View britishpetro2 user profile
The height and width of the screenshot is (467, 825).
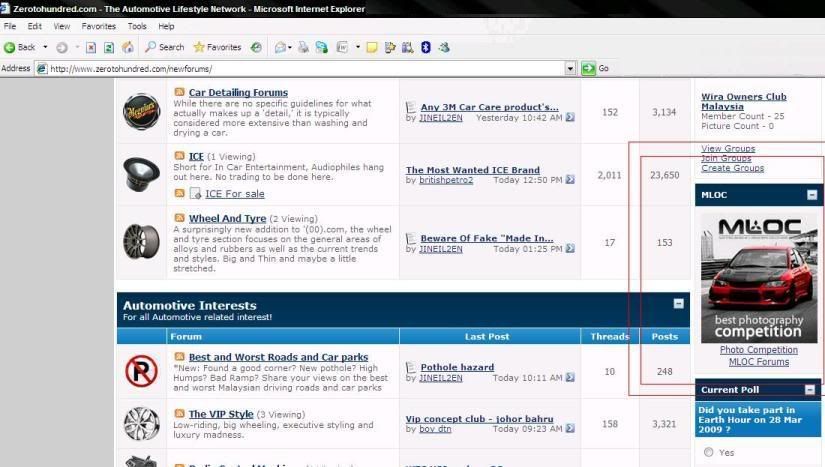tap(446, 180)
